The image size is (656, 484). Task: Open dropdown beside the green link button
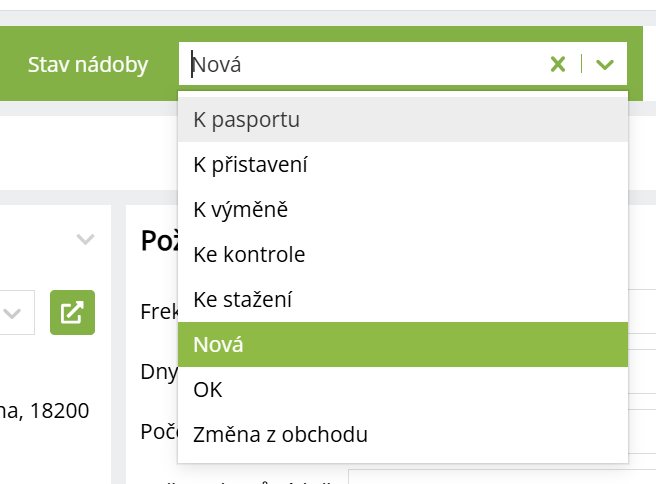coord(14,313)
